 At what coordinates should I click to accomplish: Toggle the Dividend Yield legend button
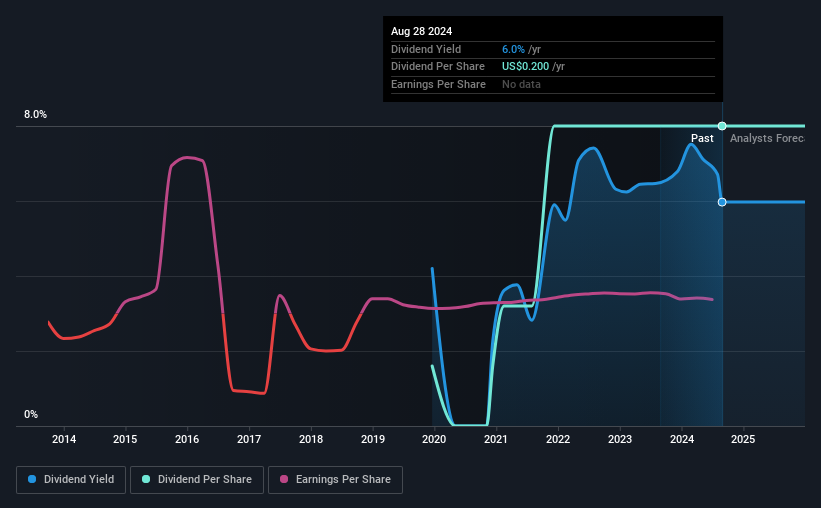[71, 480]
